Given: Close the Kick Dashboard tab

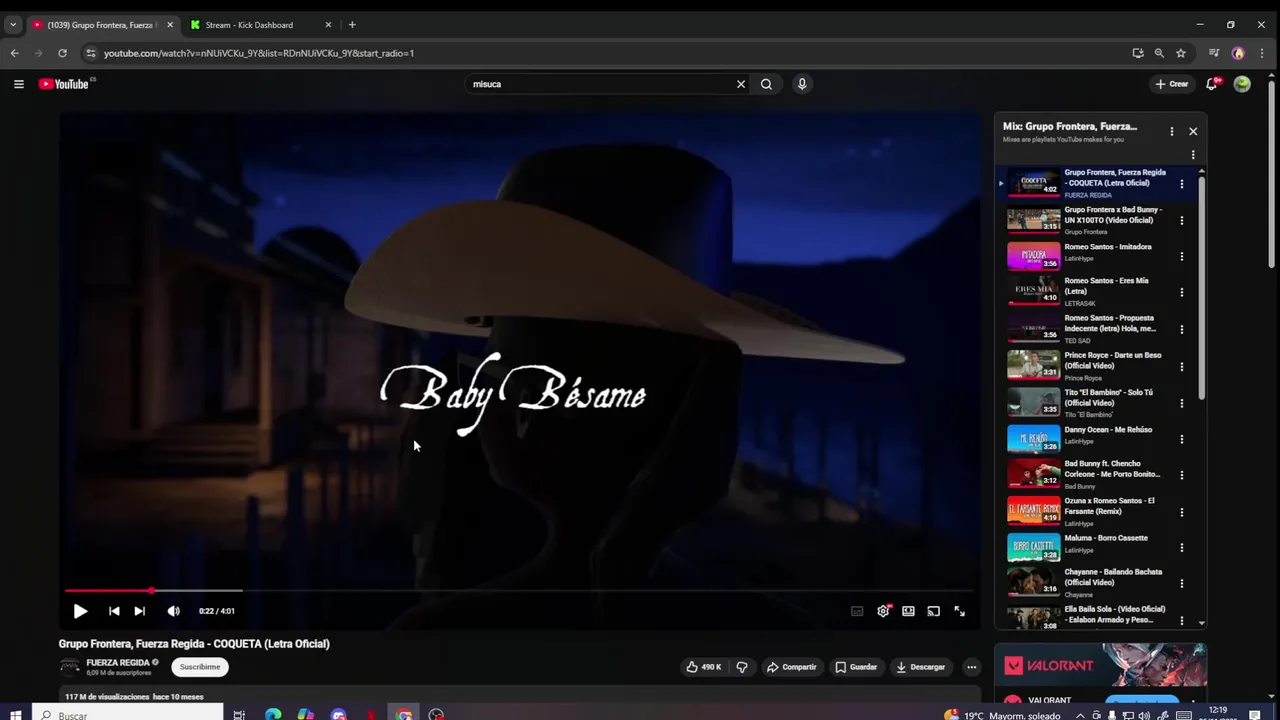Looking at the screenshot, I should tap(328, 25).
